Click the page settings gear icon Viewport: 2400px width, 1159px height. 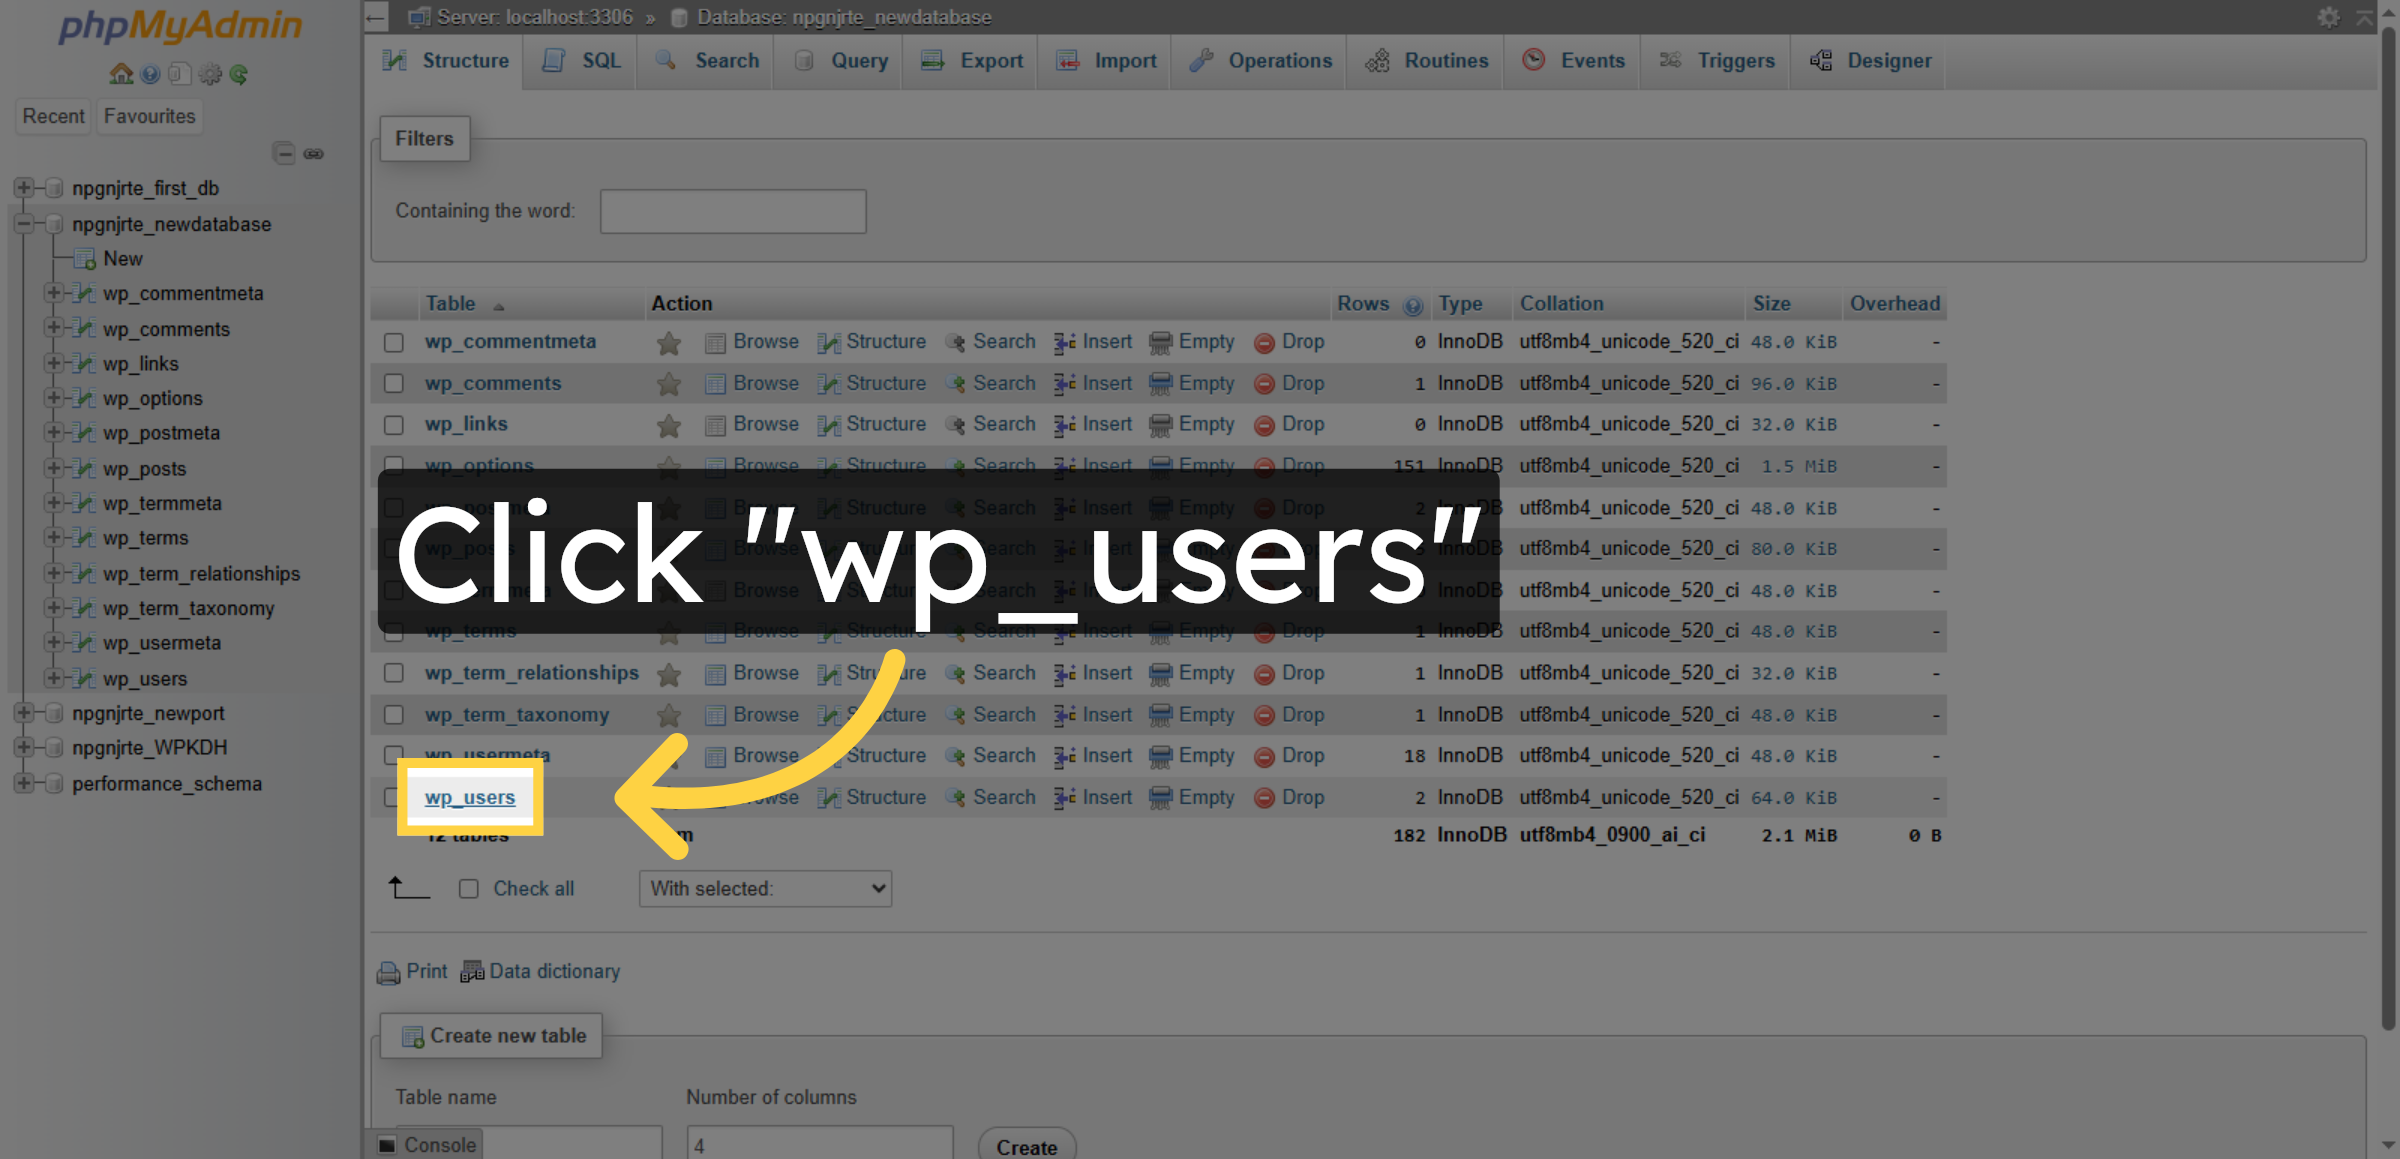(2328, 17)
